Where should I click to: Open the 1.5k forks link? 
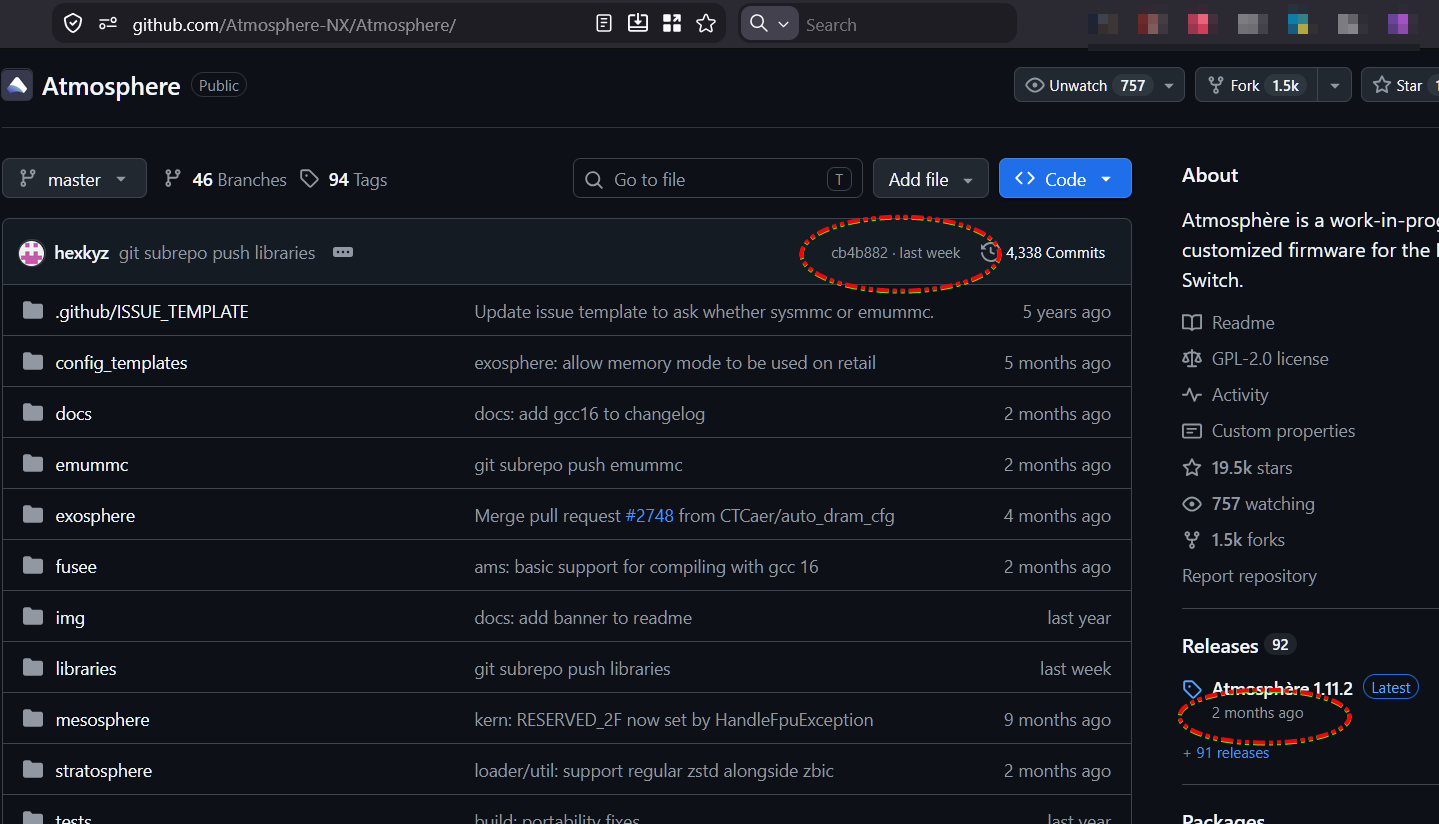pos(1248,540)
